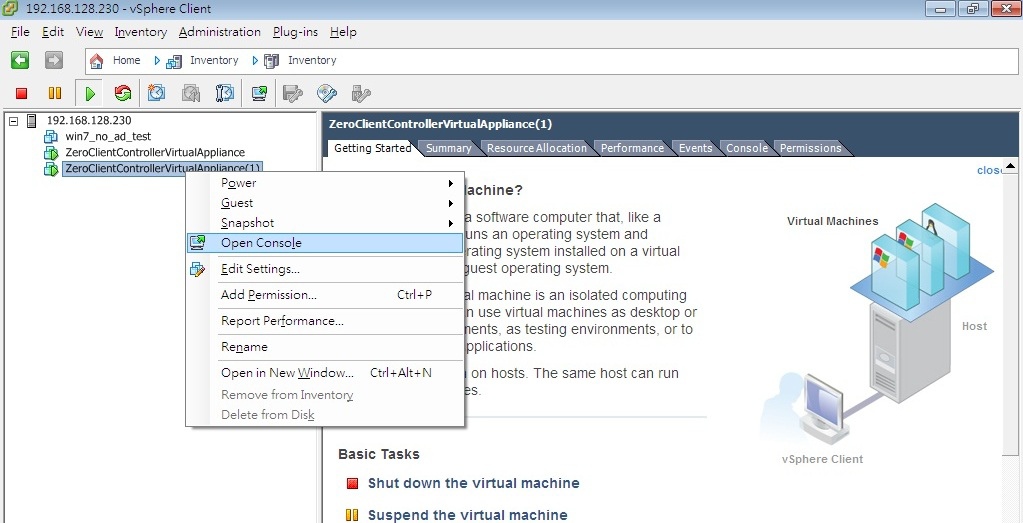Viewport: 1023px width, 523px height.
Task: Open the Administration menu
Action: point(220,32)
